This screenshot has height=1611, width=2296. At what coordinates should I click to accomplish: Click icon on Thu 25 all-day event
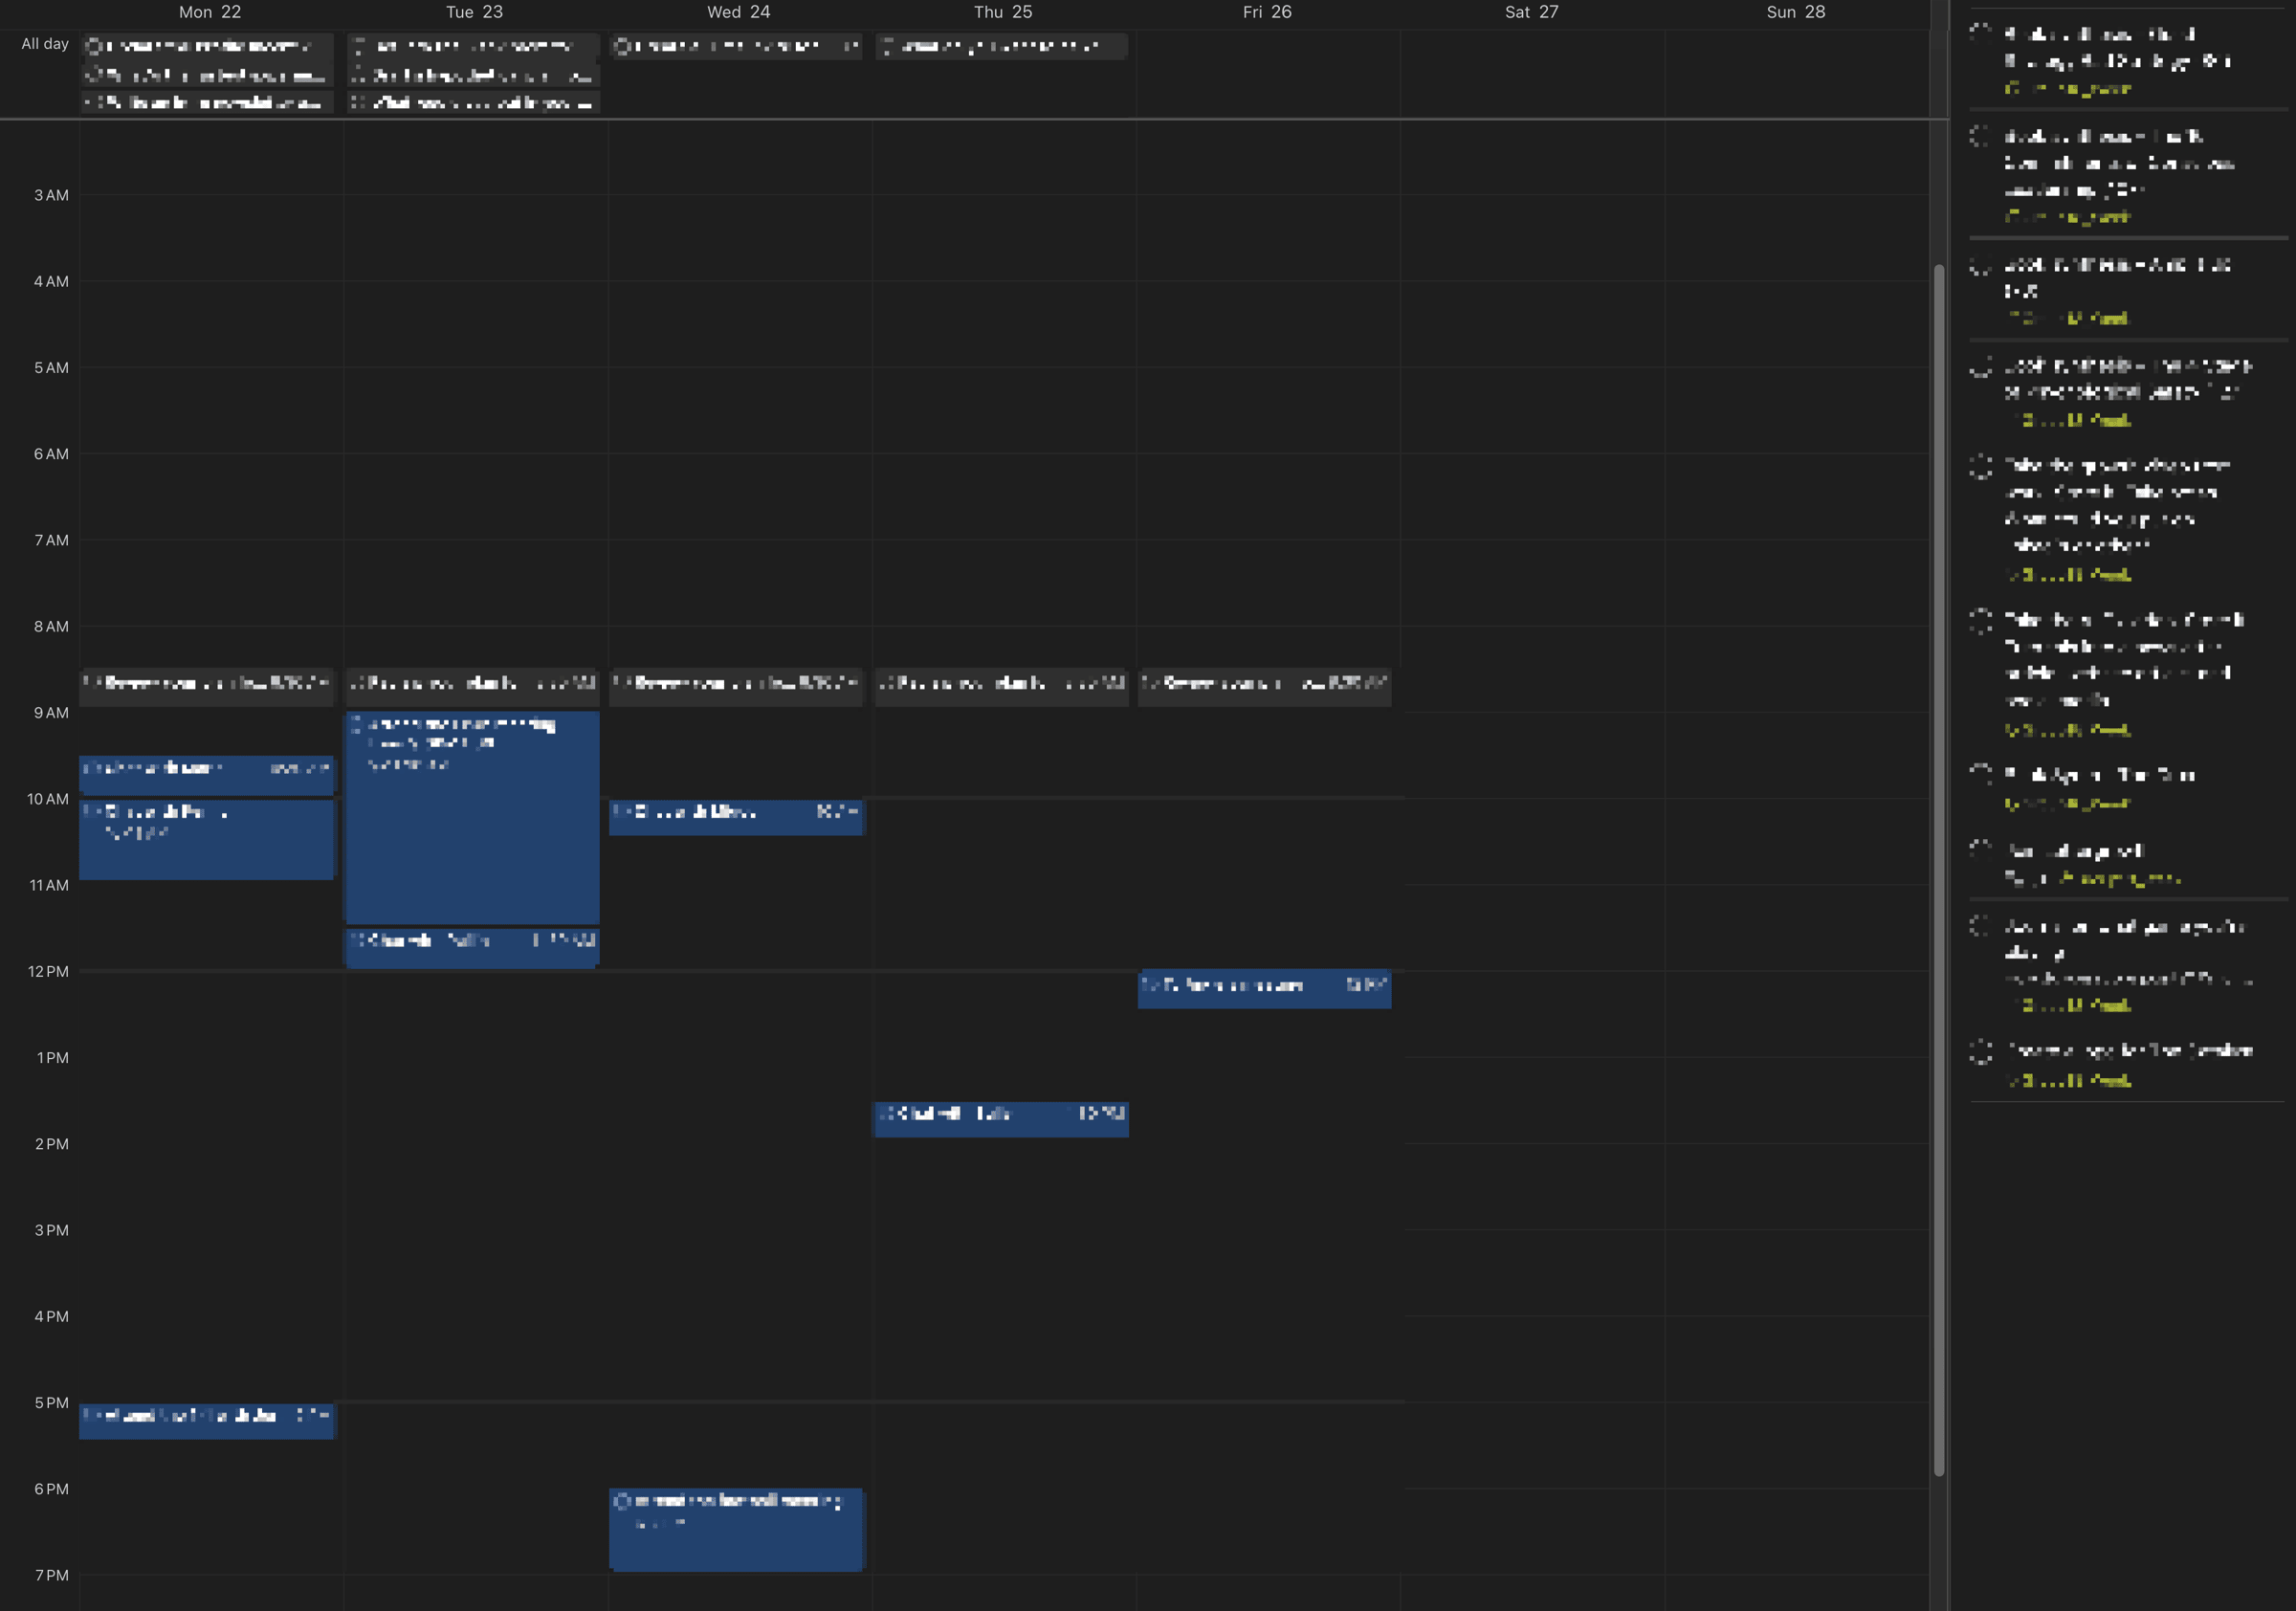(x=887, y=46)
